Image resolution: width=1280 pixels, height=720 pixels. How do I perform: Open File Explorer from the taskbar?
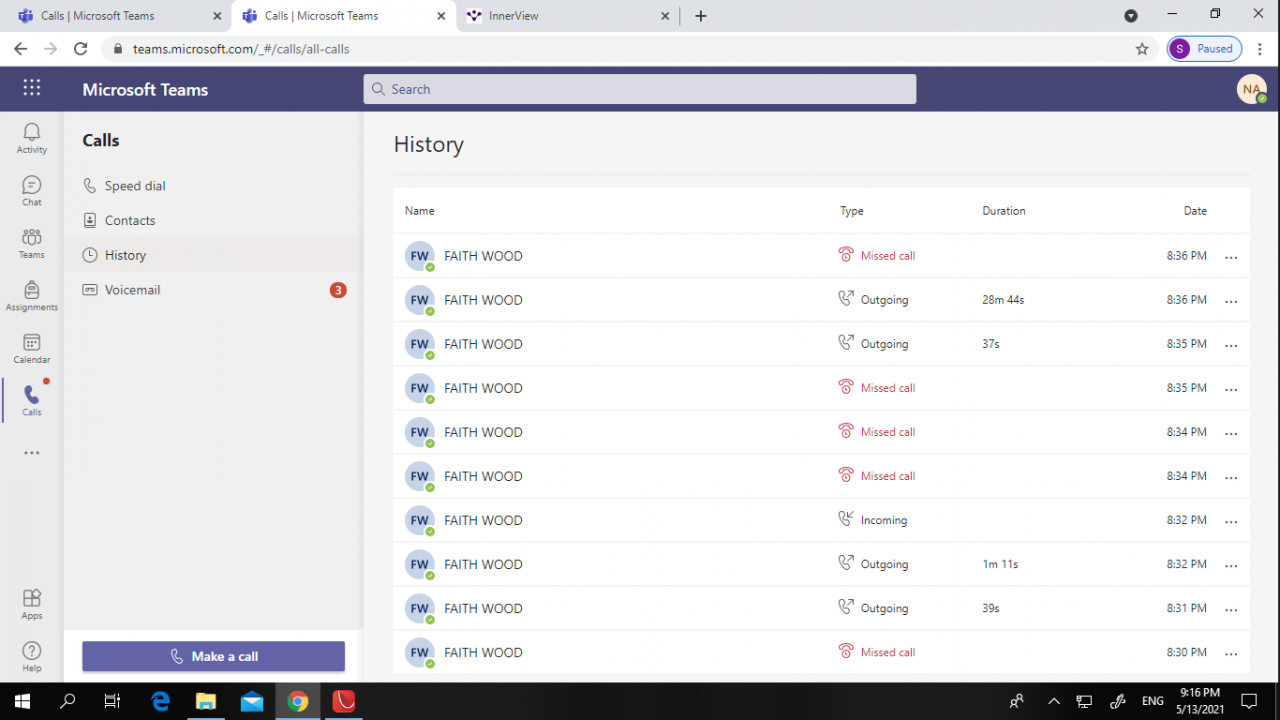pos(206,701)
